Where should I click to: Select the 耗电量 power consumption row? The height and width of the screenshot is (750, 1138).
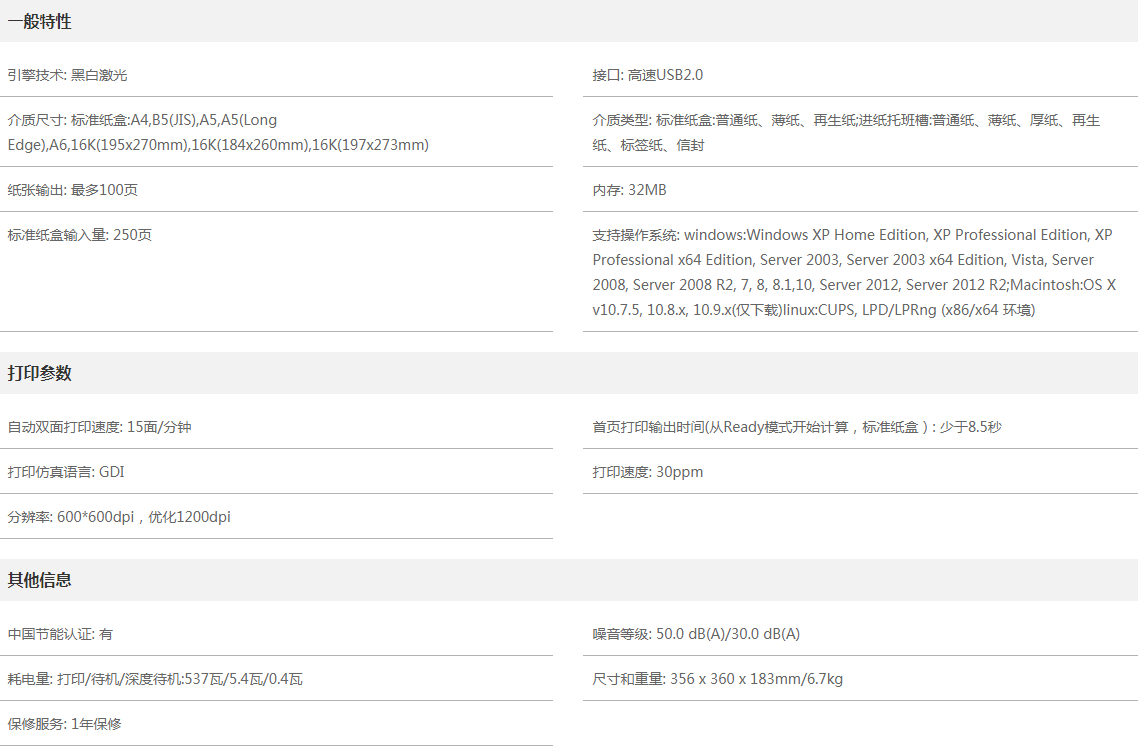pos(155,679)
